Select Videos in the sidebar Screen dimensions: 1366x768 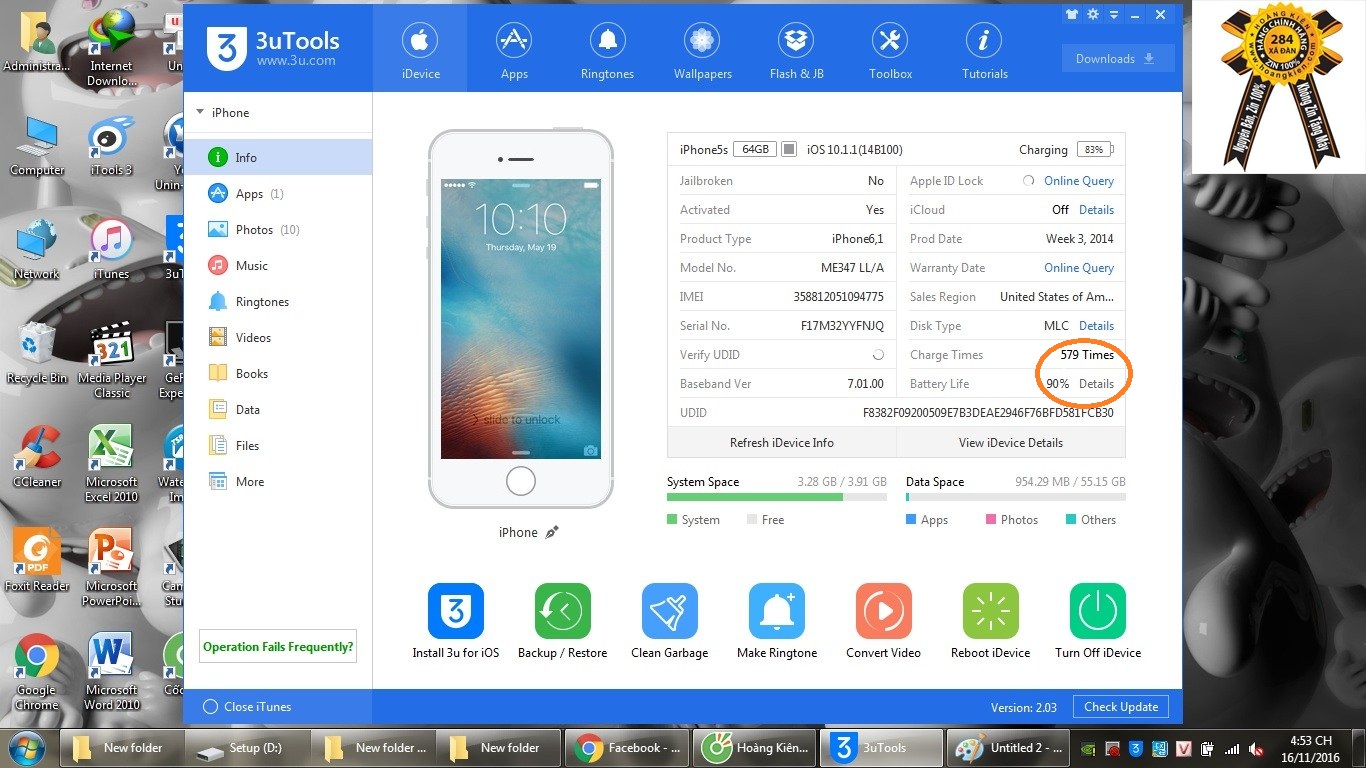coord(278,338)
